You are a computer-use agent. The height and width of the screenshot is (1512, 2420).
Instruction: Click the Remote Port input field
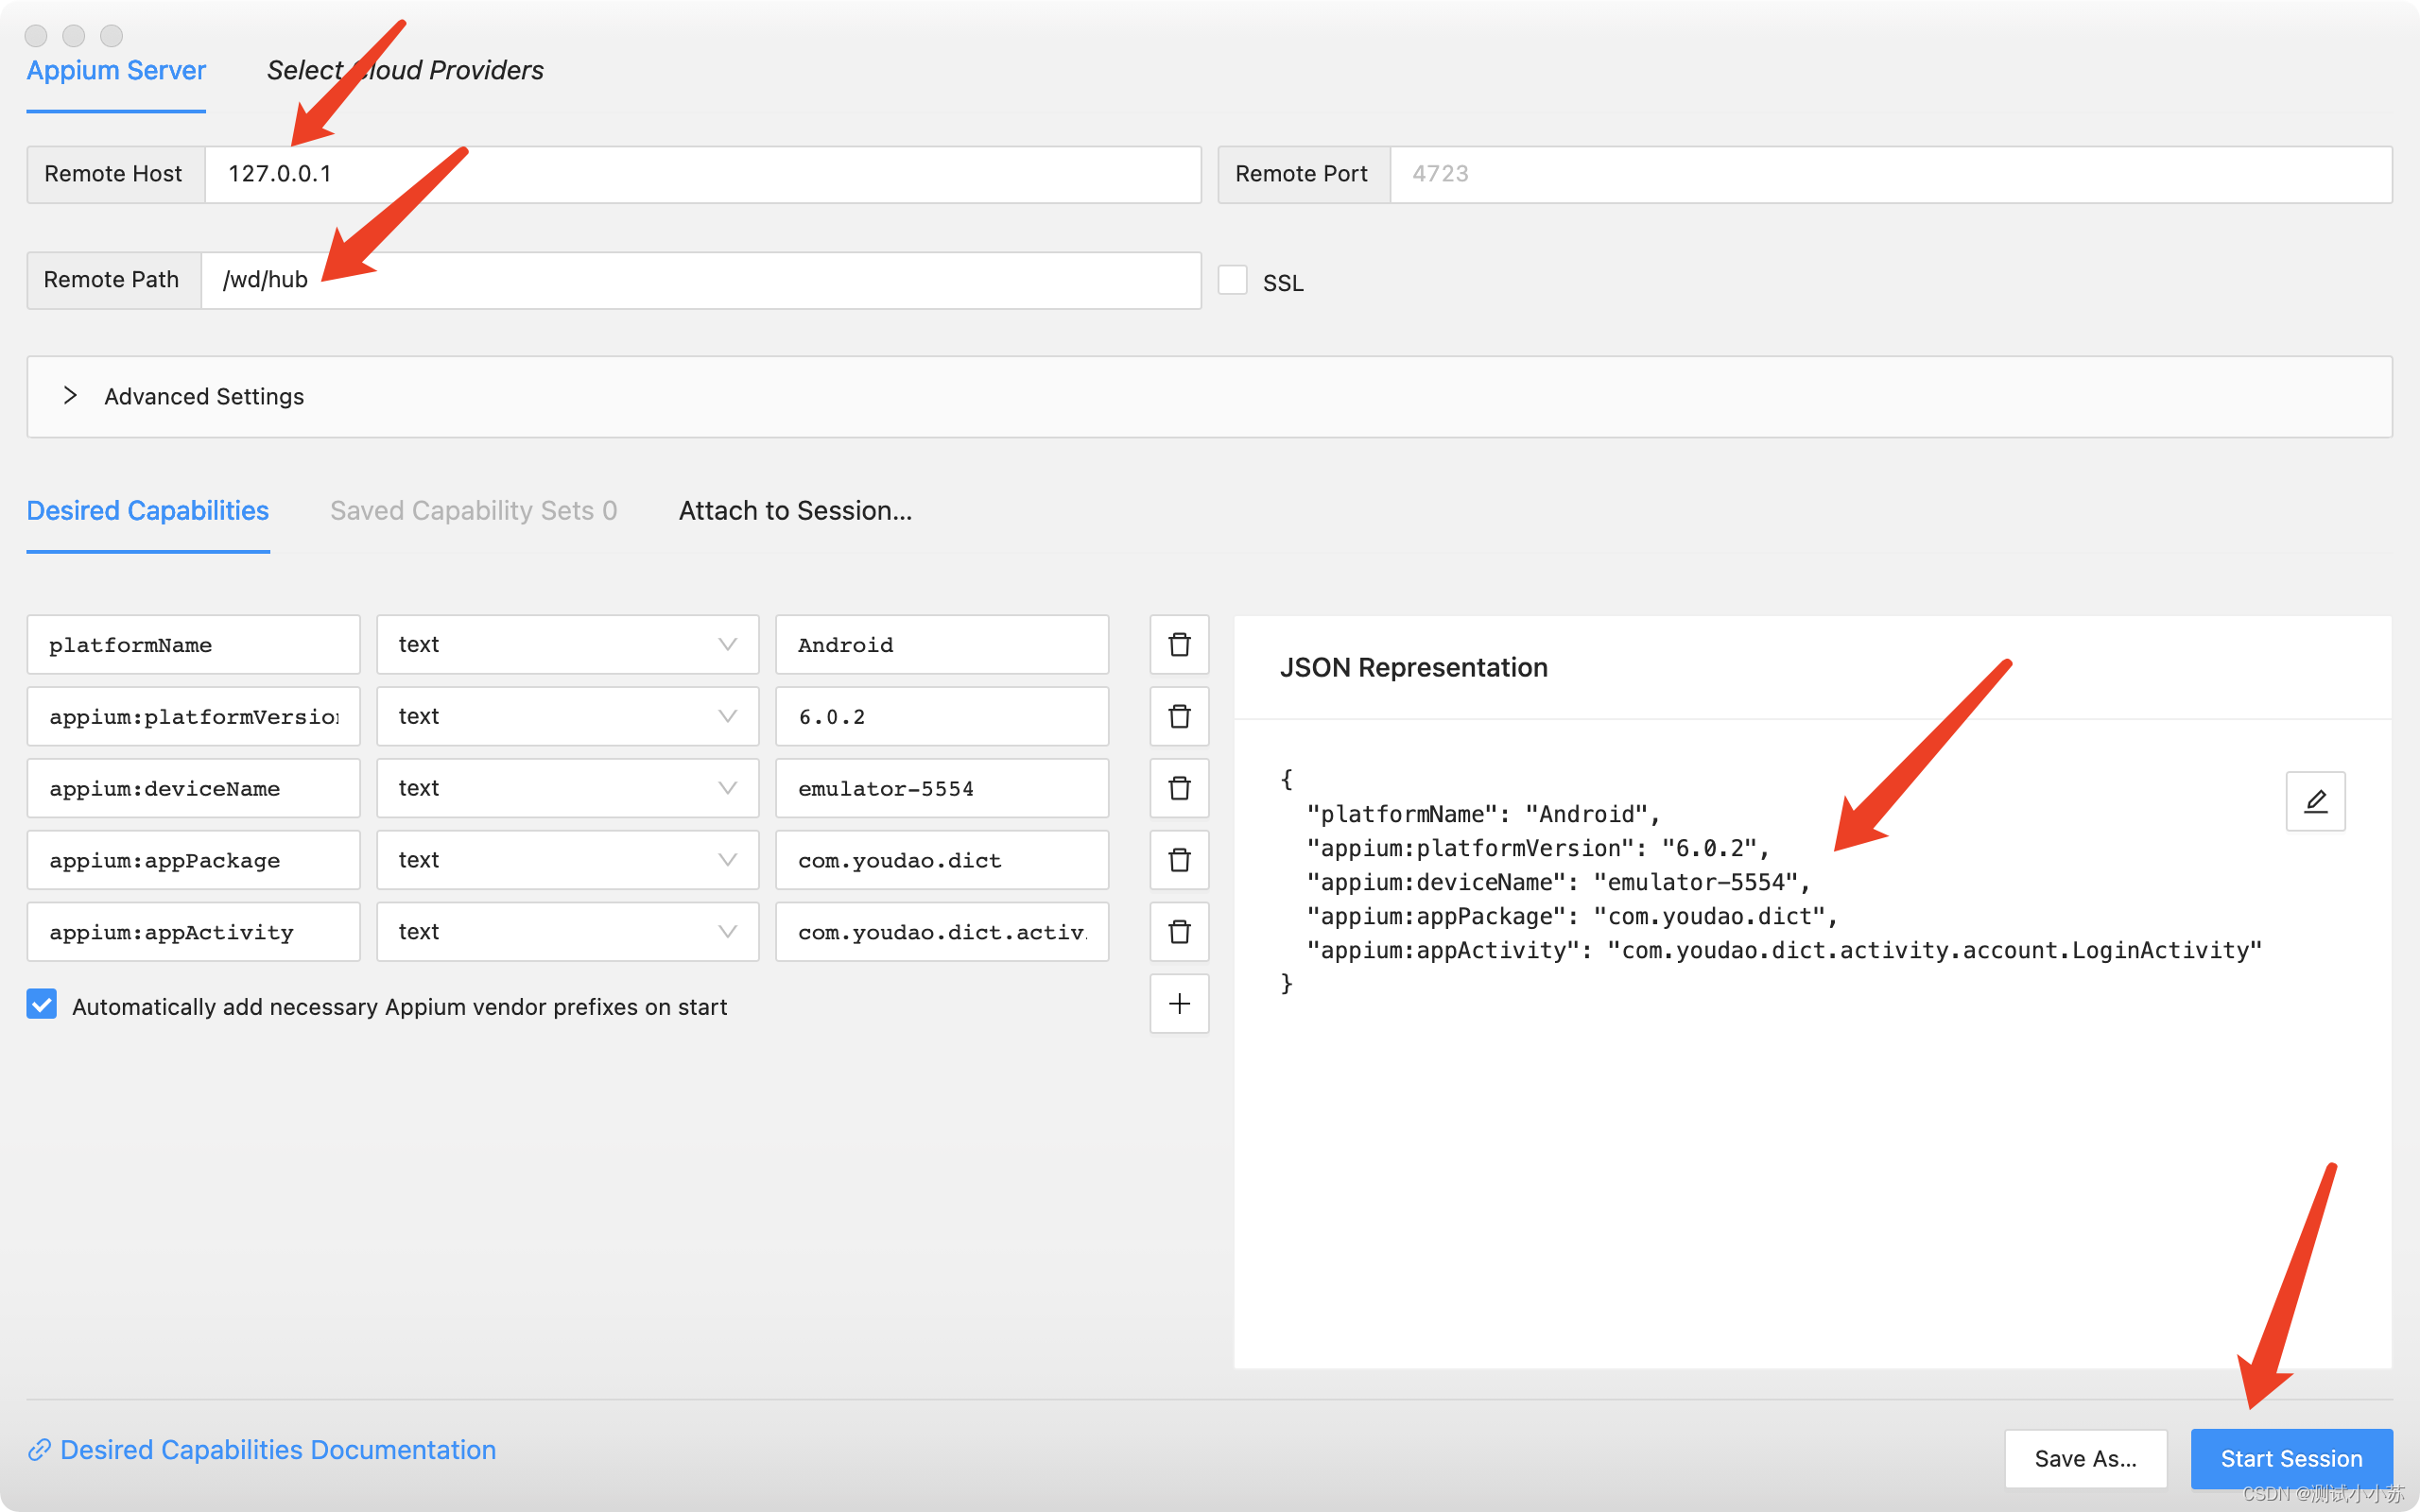click(1888, 174)
